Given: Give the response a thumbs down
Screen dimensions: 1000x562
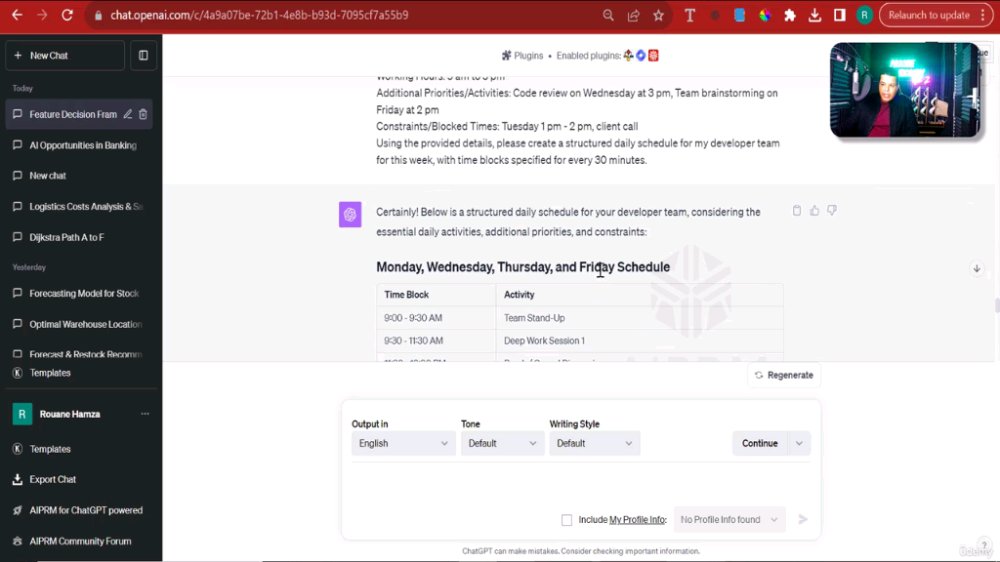Looking at the screenshot, I should 832,211.
